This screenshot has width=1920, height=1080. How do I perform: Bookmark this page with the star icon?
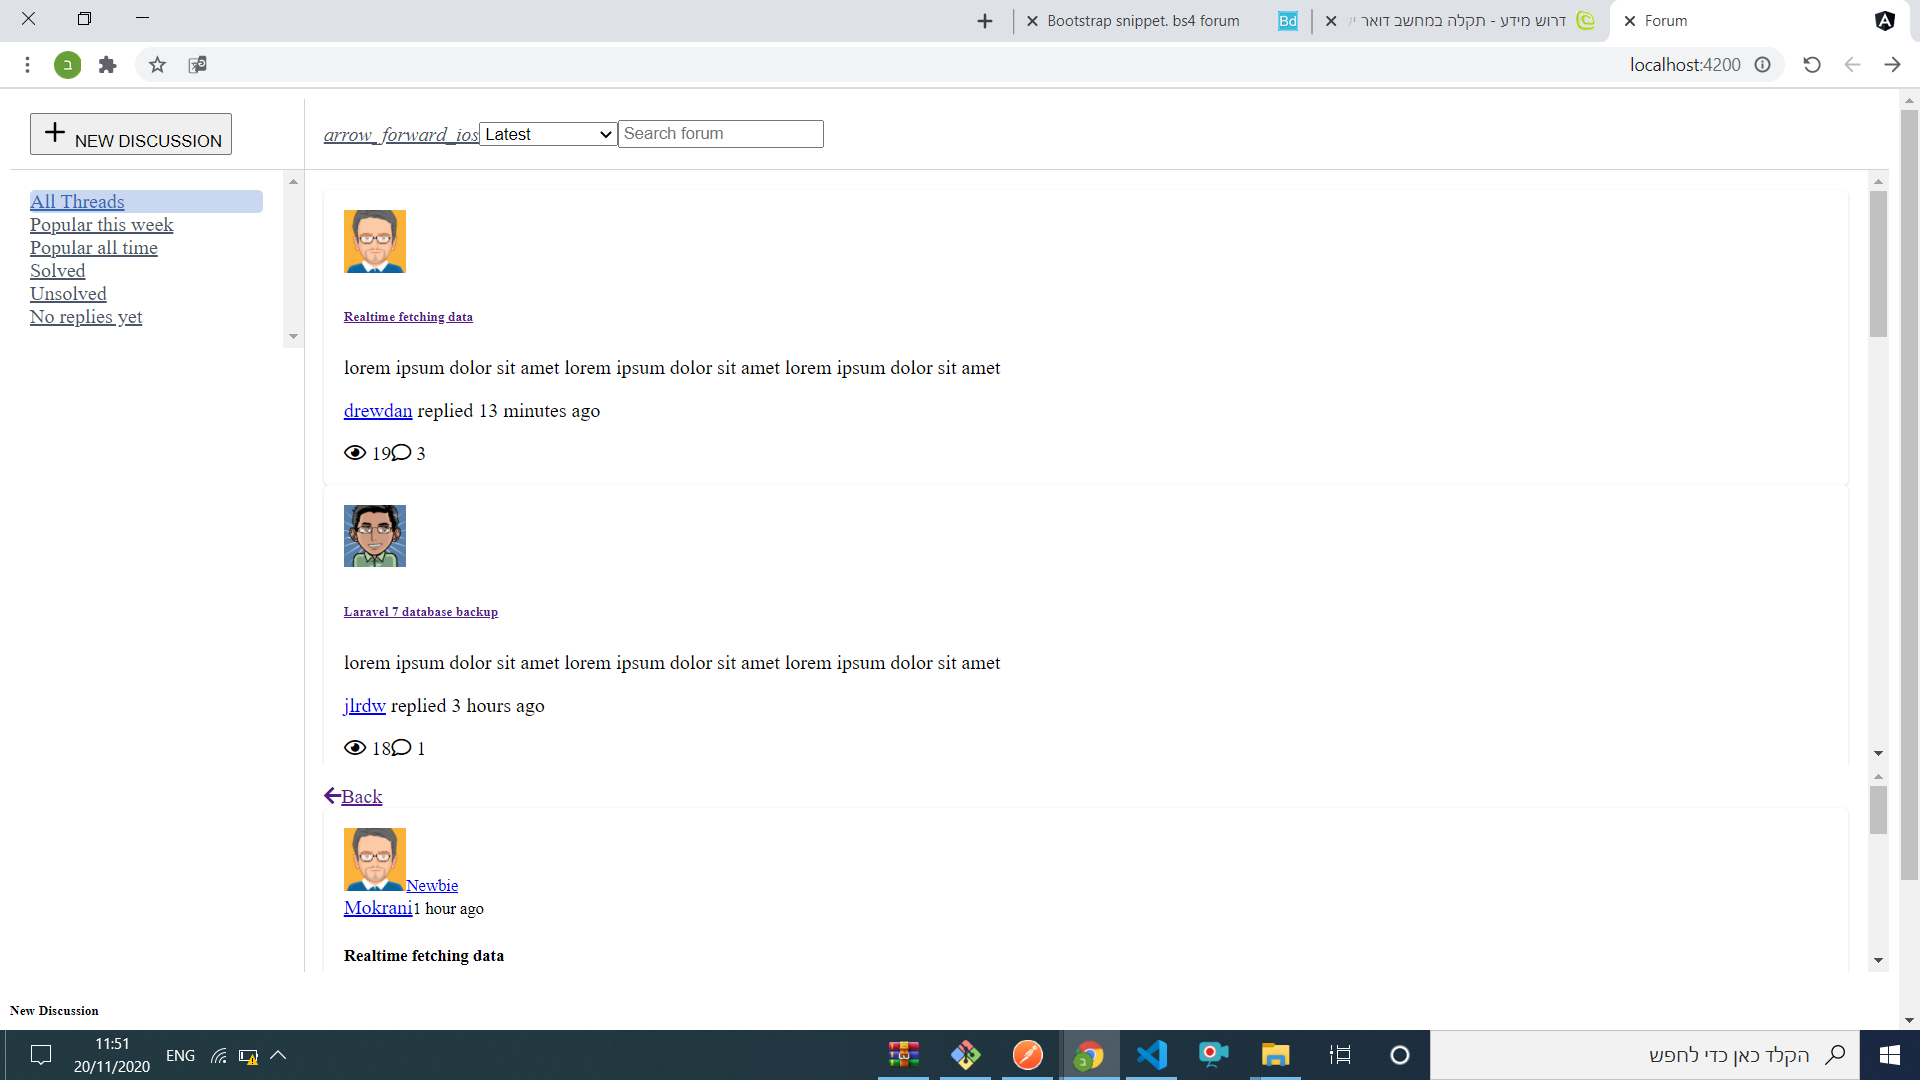(x=157, y=65)
